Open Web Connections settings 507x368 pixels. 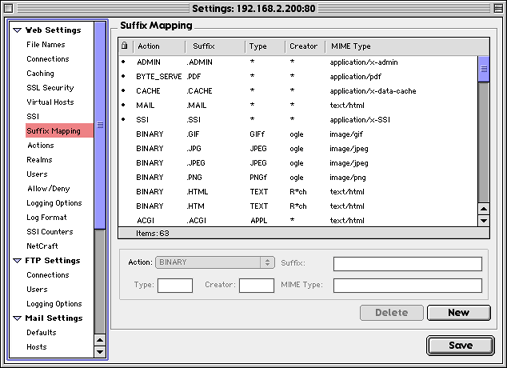click(48, 59)
